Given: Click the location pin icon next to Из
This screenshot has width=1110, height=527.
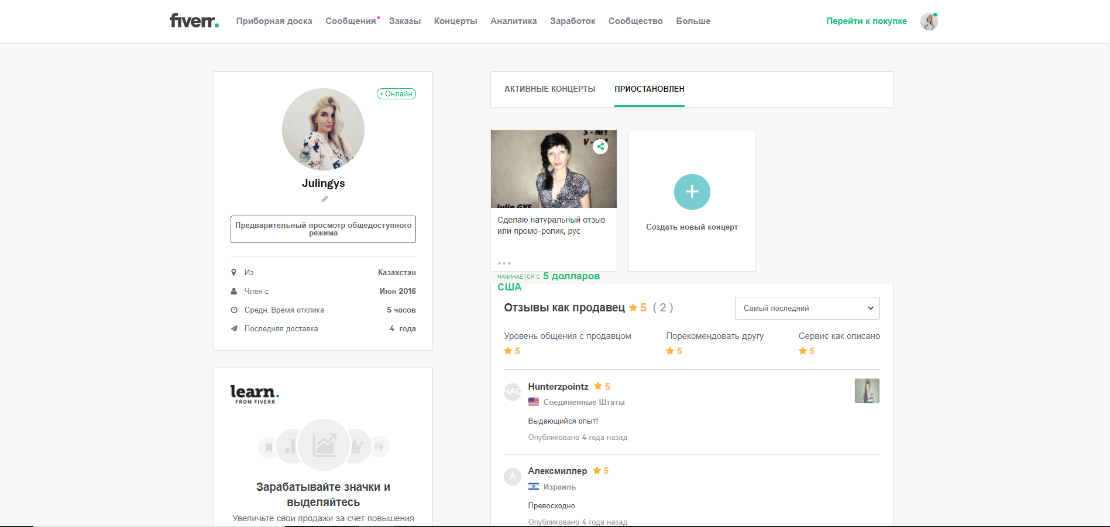Looking at the screenshot, I should [x=234, y=272].
